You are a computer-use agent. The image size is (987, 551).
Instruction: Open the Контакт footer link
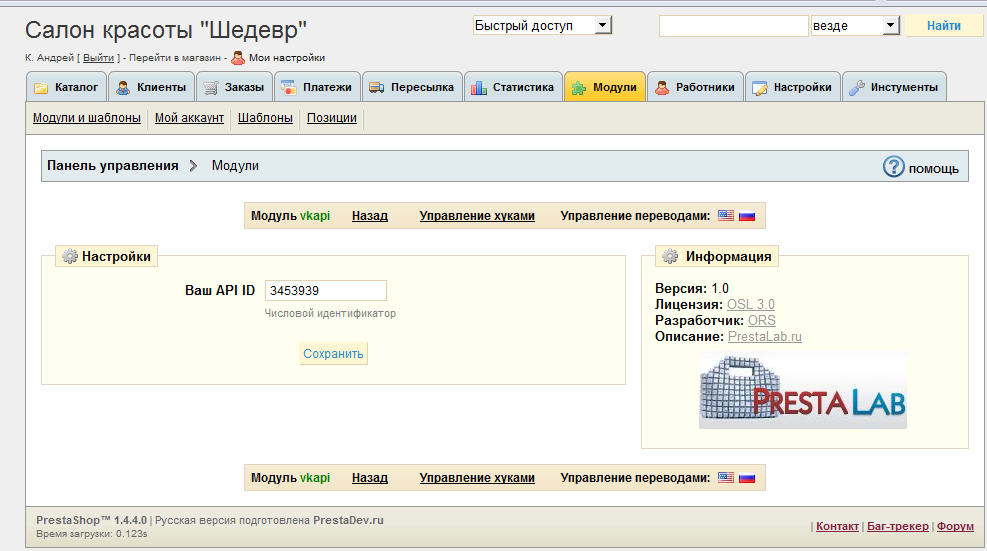coord(837,526)
